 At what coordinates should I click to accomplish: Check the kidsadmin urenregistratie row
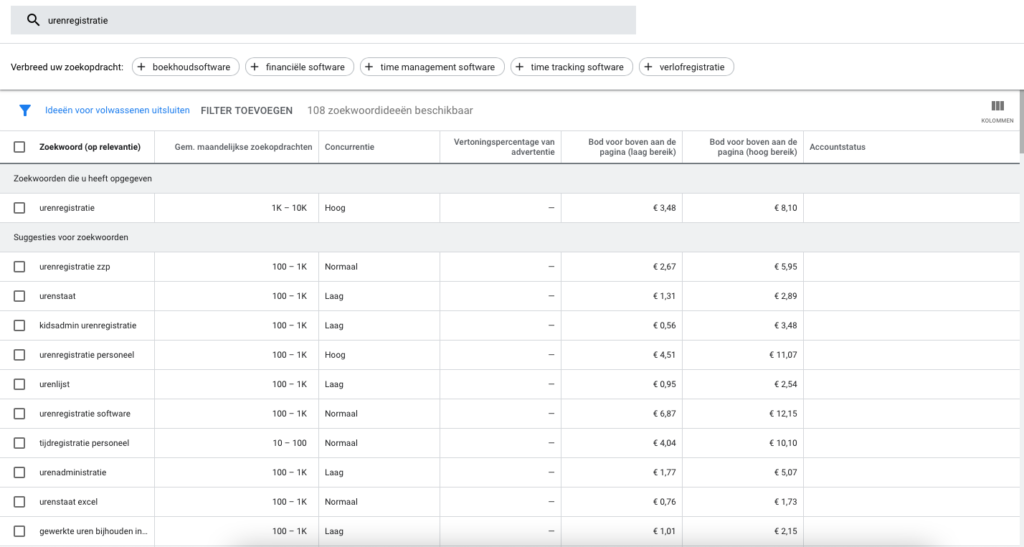(20, 325)
